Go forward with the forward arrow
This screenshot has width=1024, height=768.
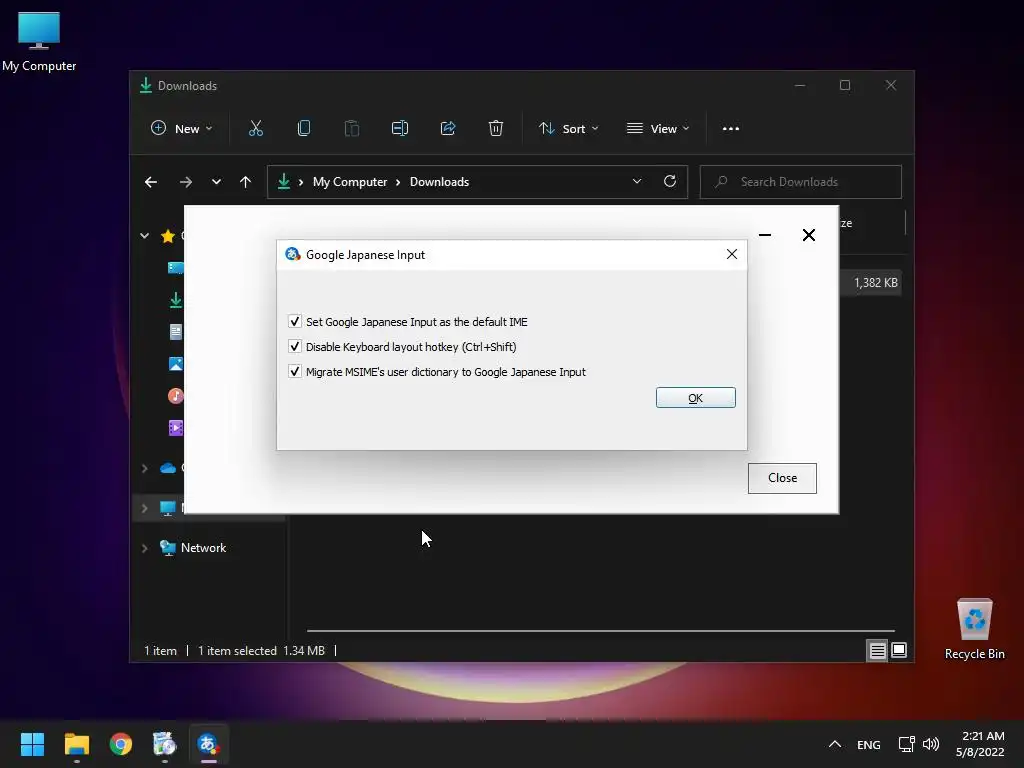tap(186, 182)
